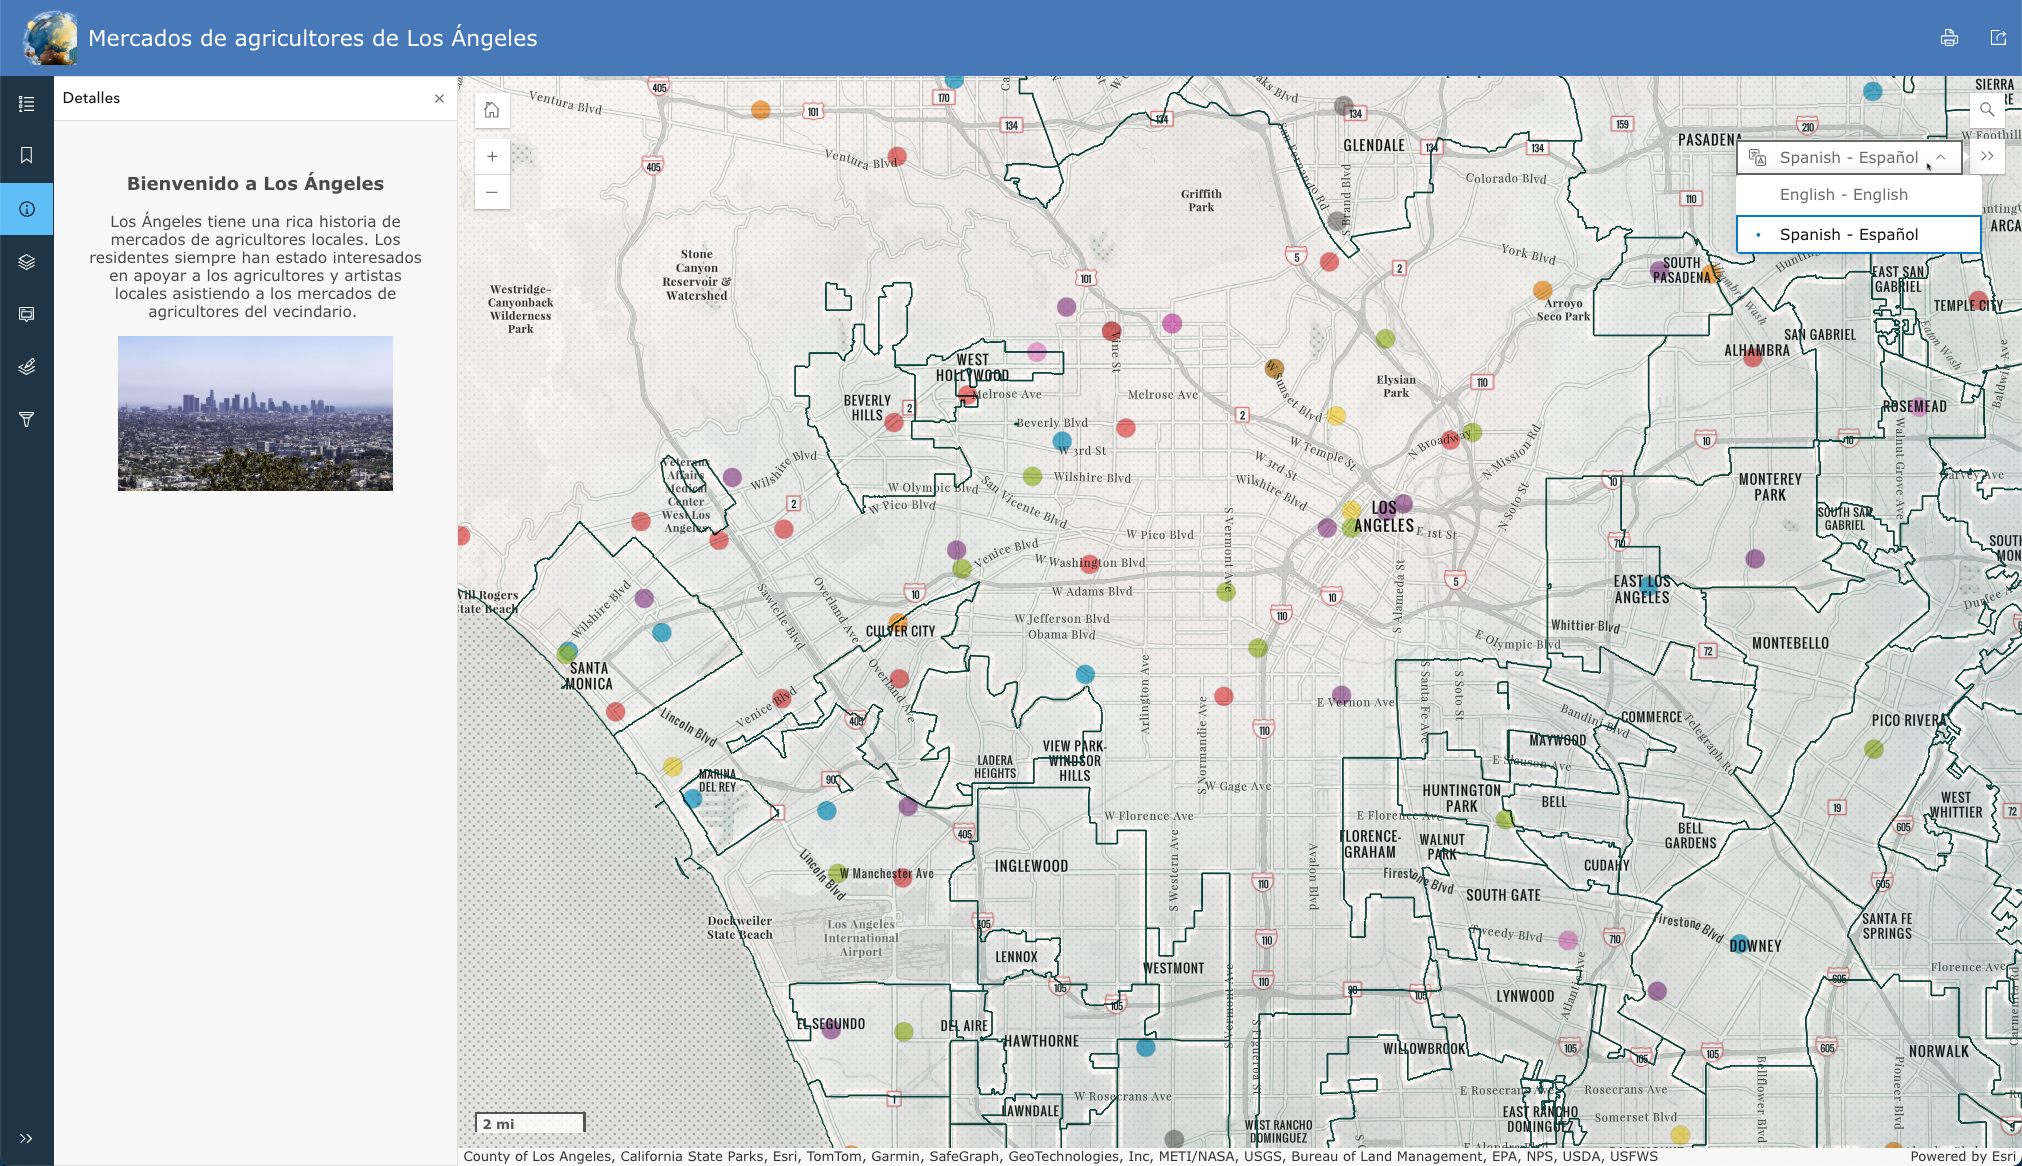Screen dimensions: 2022x1166
Task: Select Spanish - Español language option
Action: [x=1848, y=235]
